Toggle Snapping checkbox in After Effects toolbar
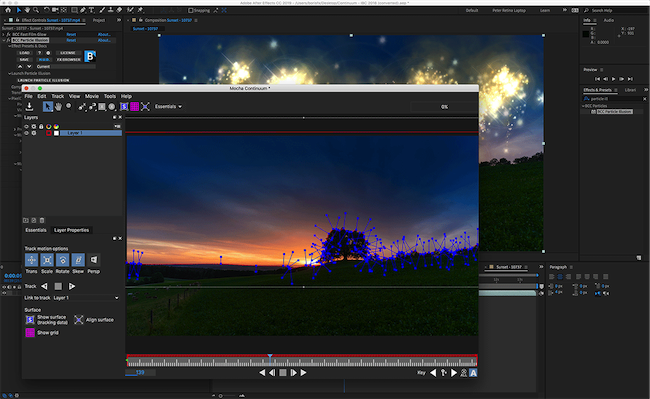 [191, 10]
